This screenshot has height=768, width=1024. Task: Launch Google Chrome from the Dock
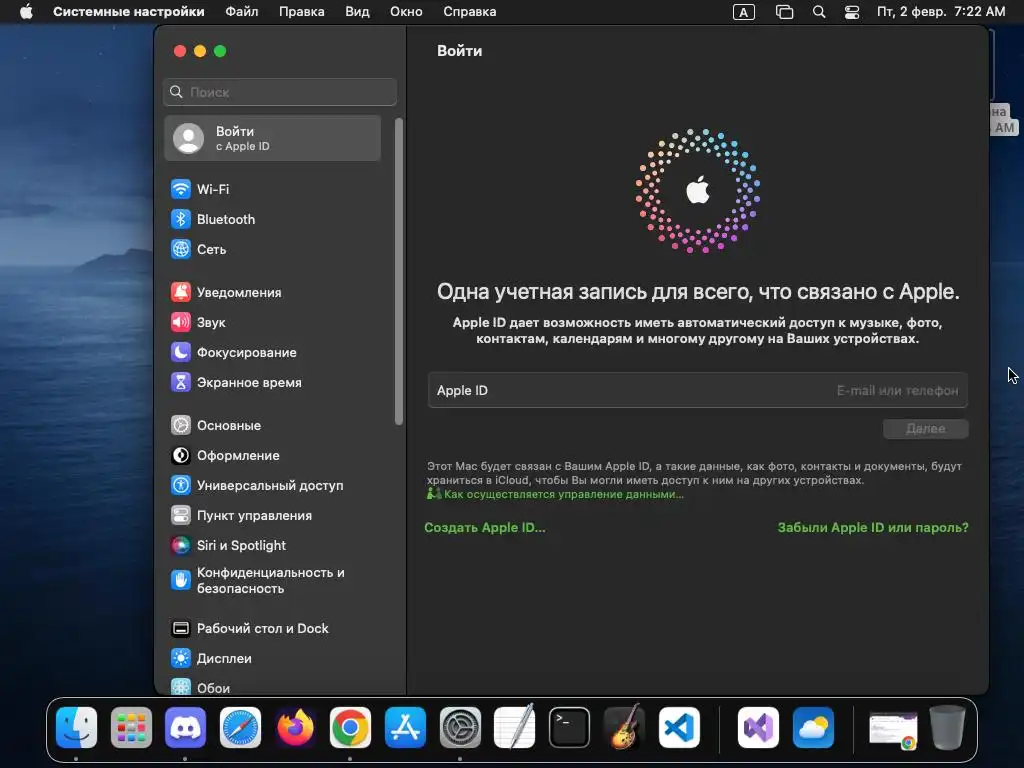350,728
